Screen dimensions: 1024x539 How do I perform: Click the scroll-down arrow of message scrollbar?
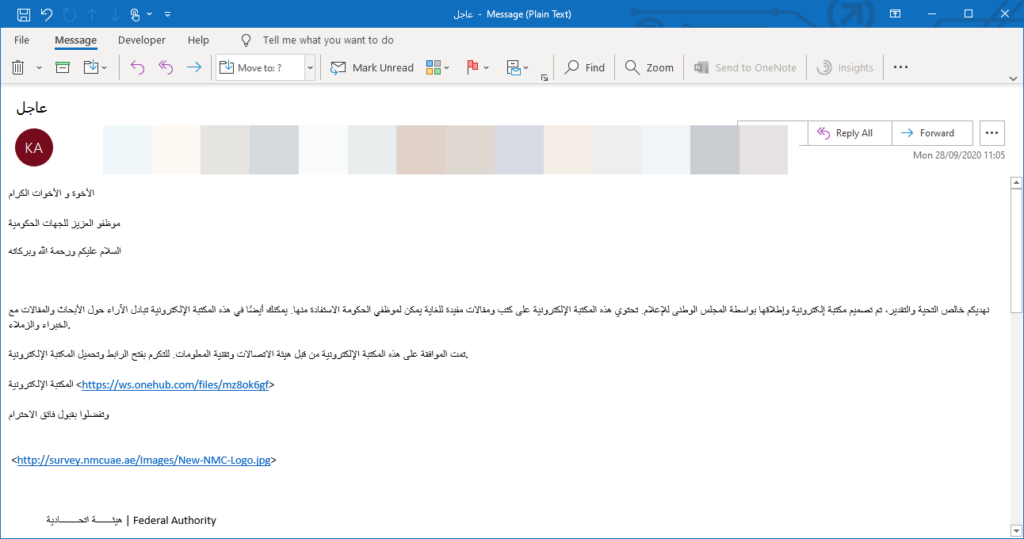(x=1016, y=530)
